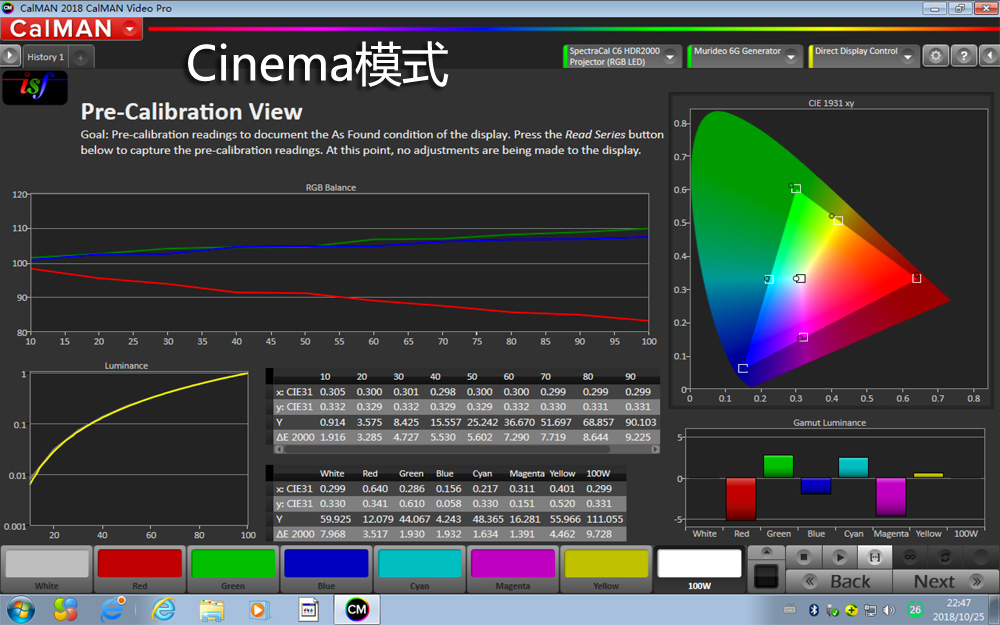Open the Direct Display Control dropdown
The width and height of the screenshot is (1000, 625).
point(905,56)
